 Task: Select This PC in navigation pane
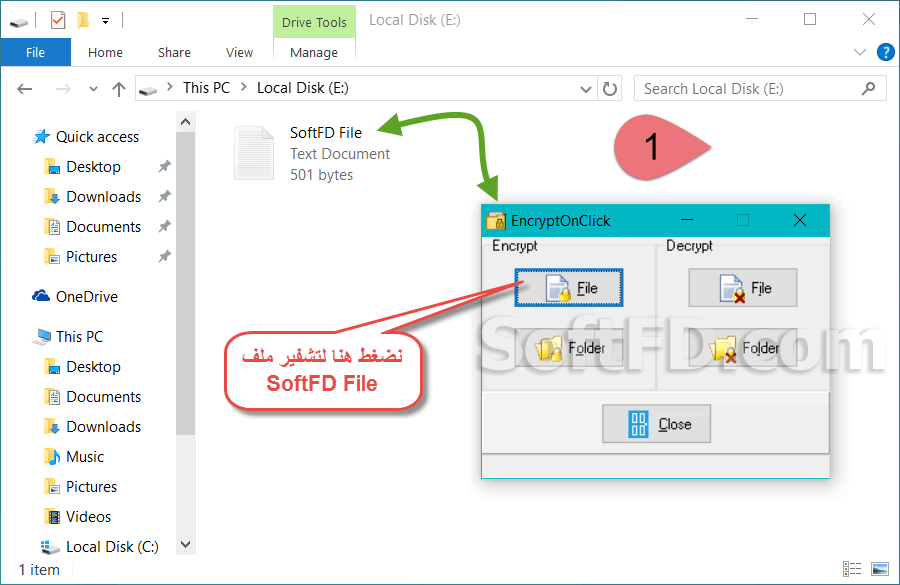click(79, 336)
